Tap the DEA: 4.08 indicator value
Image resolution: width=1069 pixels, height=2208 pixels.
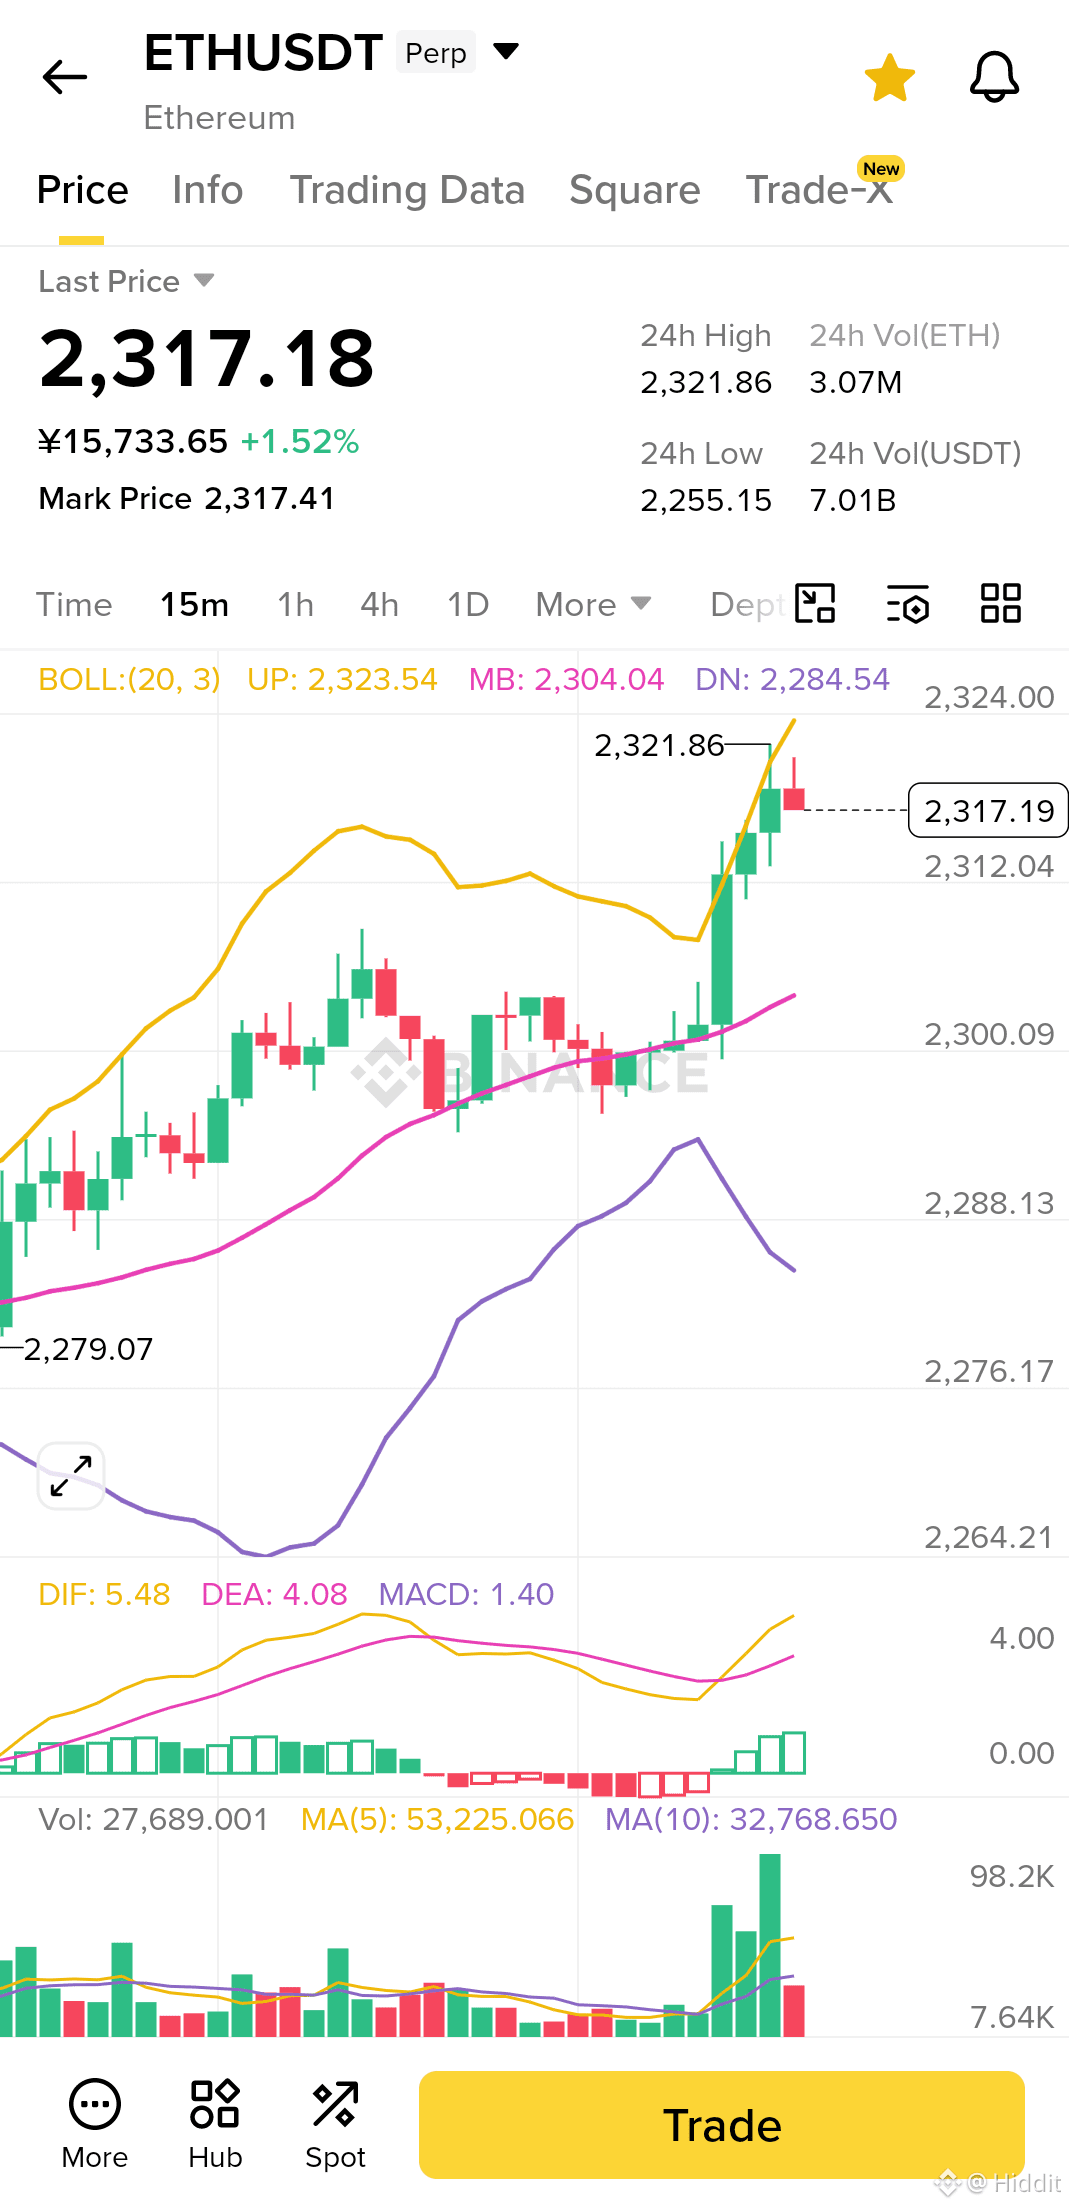coord(274,1594)
